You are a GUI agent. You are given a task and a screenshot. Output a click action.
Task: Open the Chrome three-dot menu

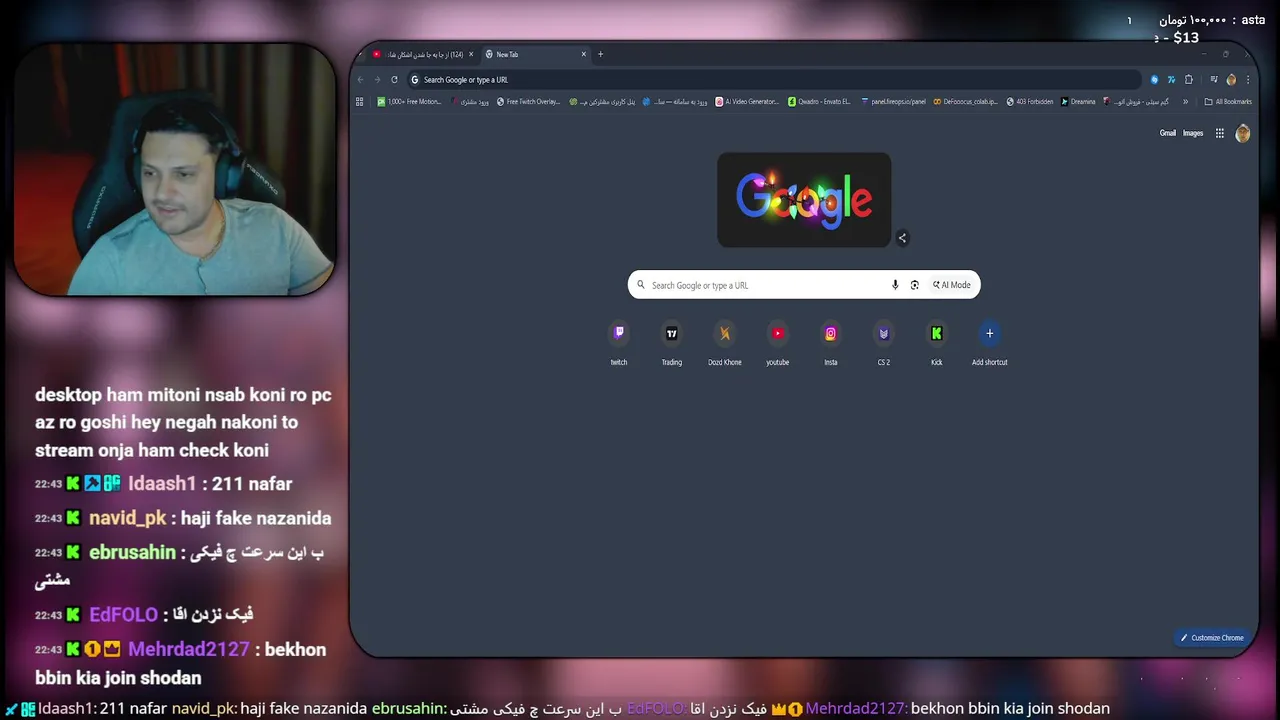[x=1247, y=80]
